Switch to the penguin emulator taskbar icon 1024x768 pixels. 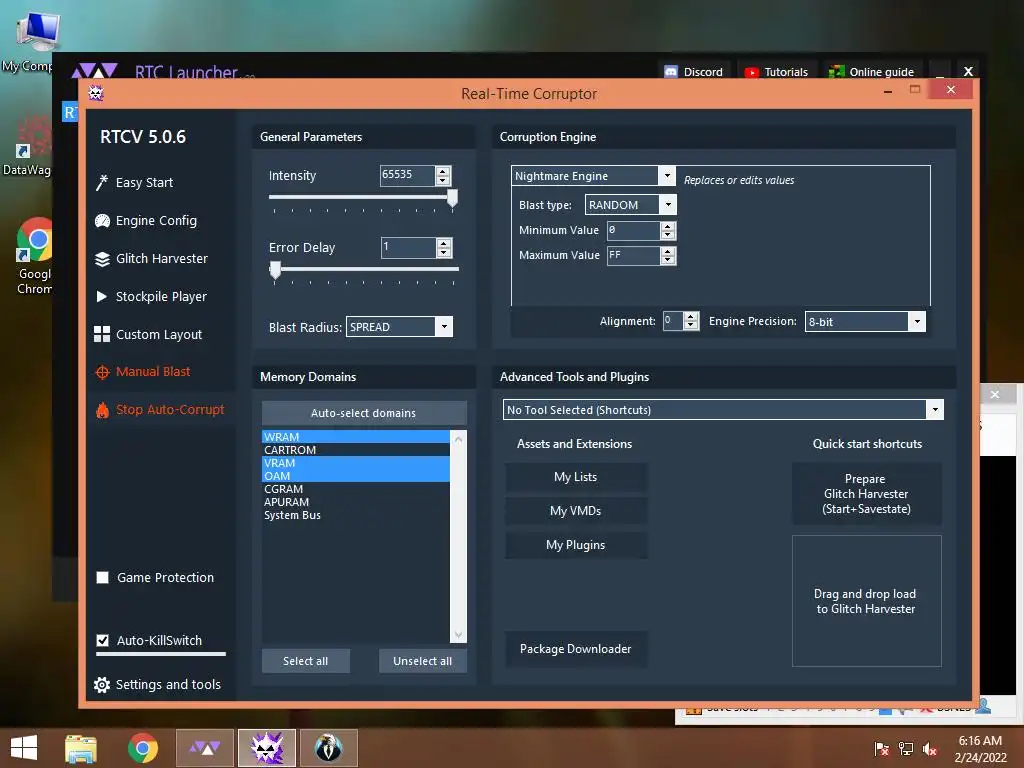pos(328,748)
